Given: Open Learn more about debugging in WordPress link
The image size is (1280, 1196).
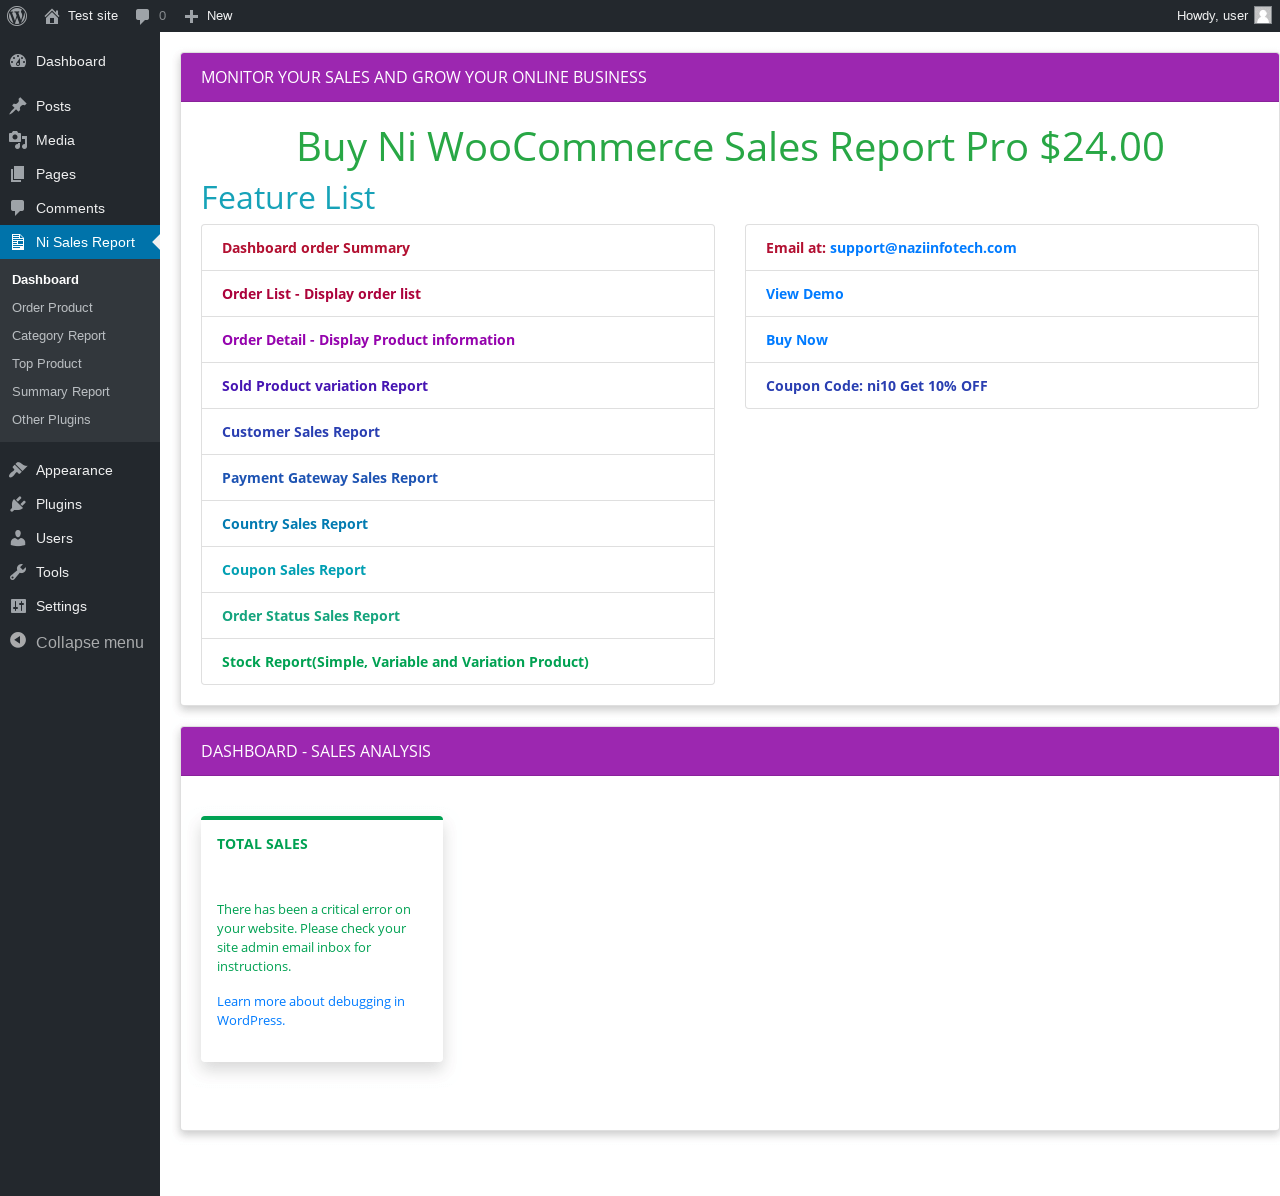Looking at the screenshot, I should (311, 1011).
